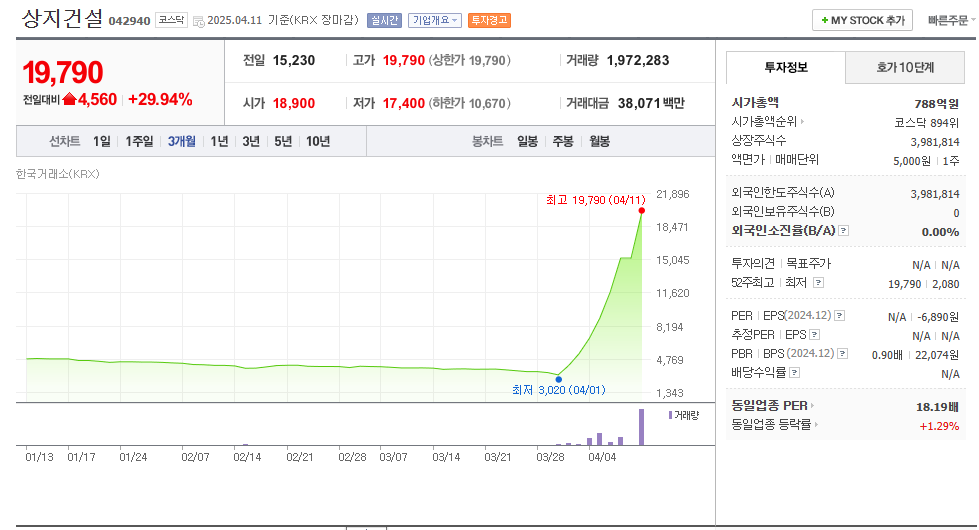Click the 투자경고 warning badge
The width and height of the screenshot is (979, 530).
[489, 21]
